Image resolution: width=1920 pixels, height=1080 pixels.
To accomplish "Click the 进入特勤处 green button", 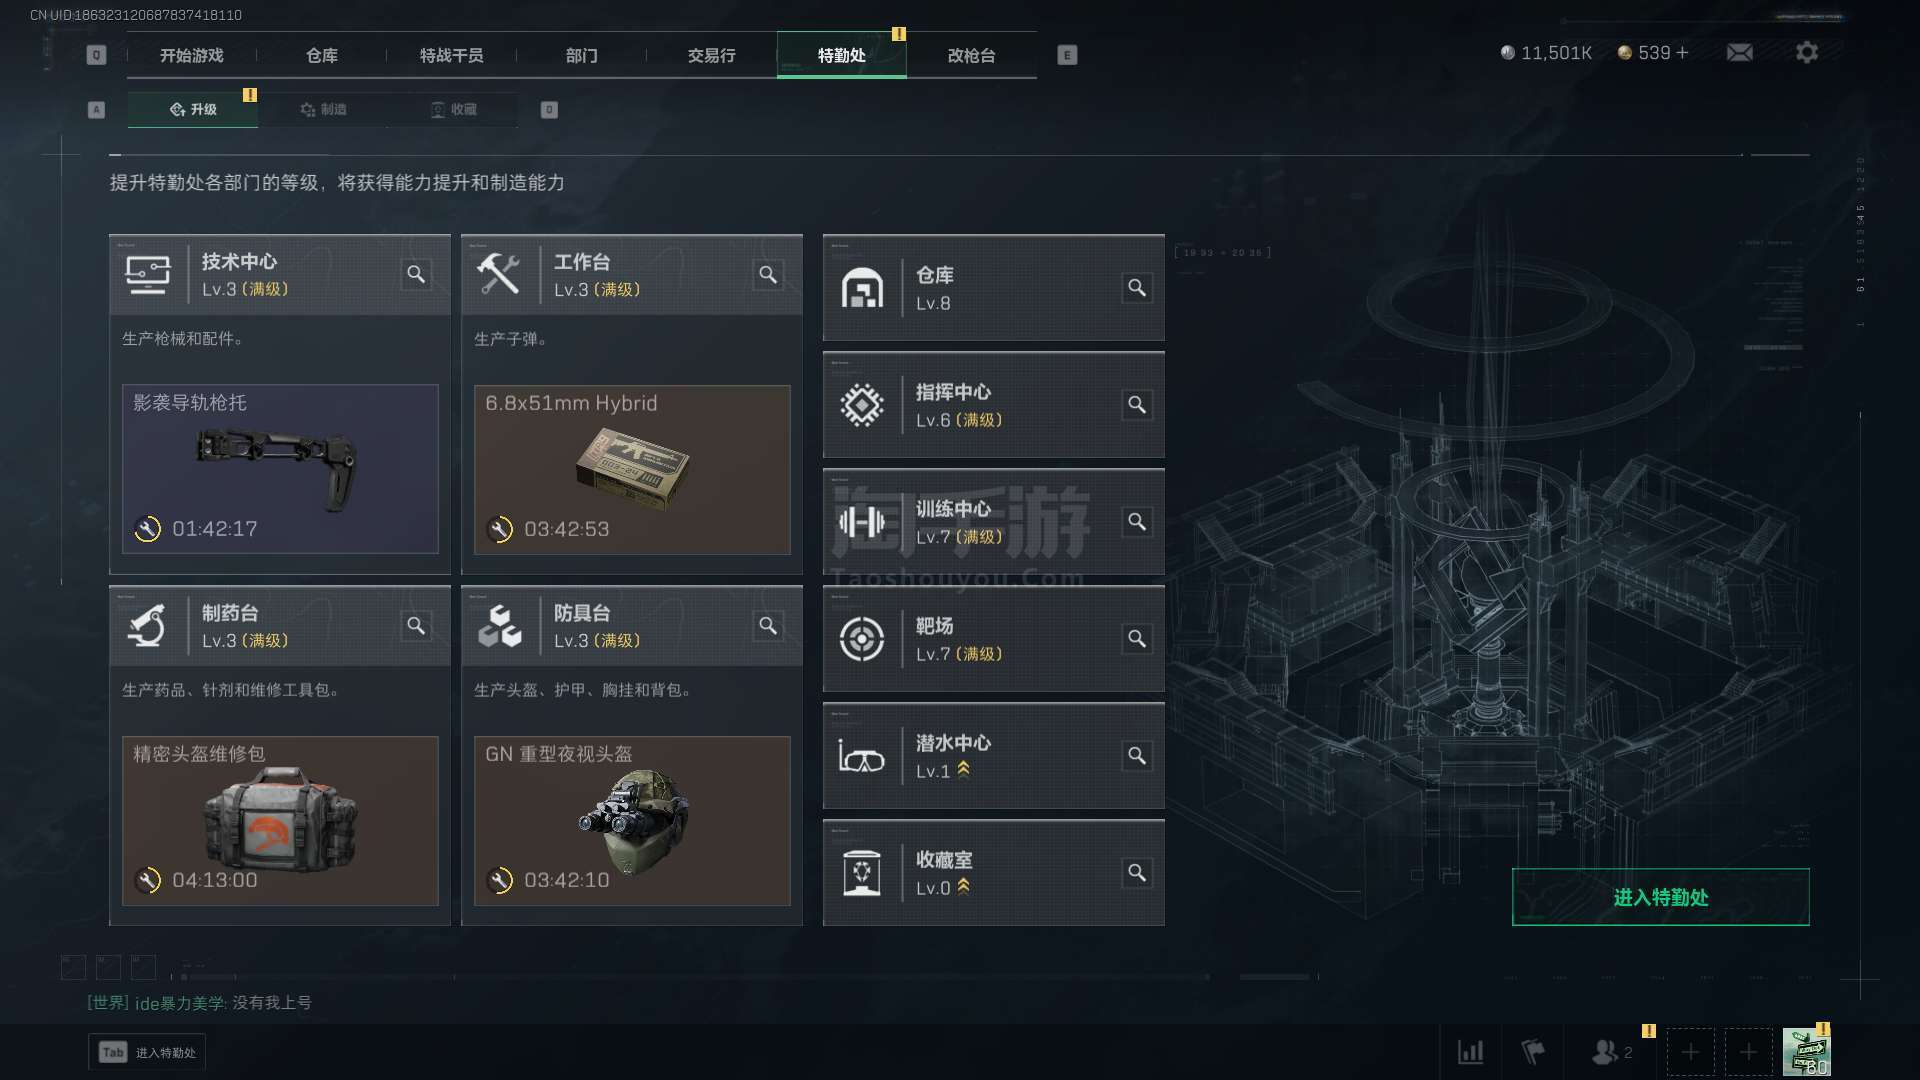I will click(x=1660, y=897).
